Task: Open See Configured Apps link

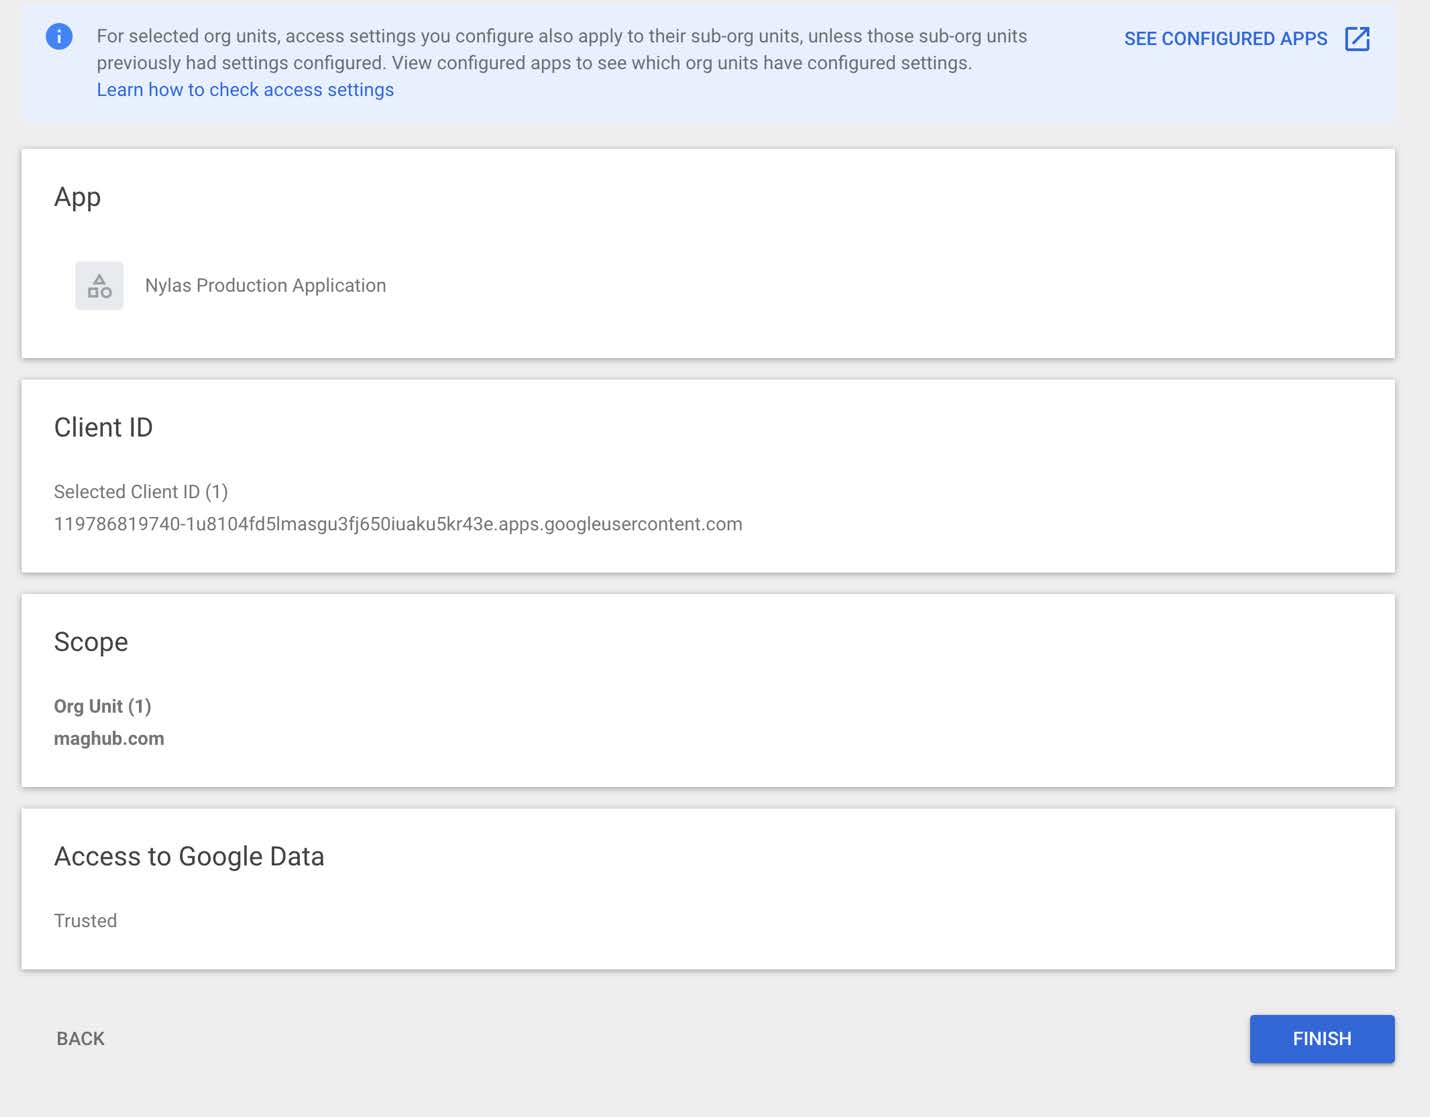Action: point(1226,39)
